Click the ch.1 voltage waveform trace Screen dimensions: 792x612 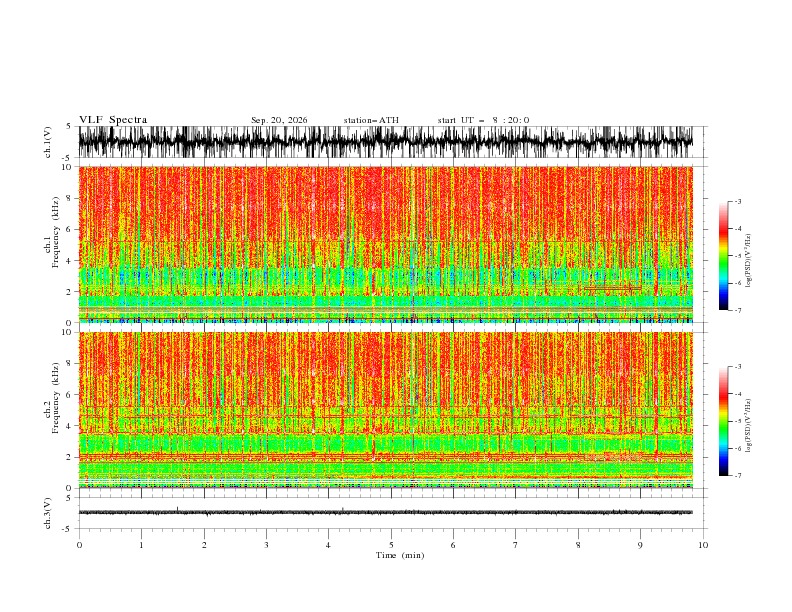(x=385, y=142)
